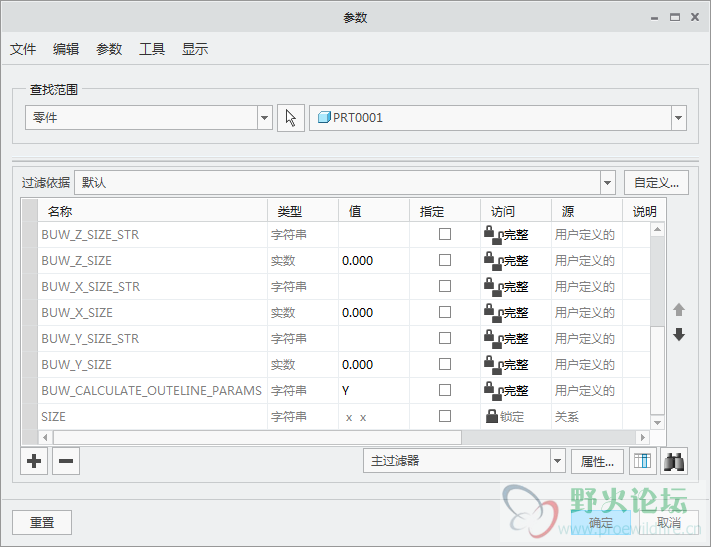Open the column setup table icon
Image resolution: width=711 pixels, height=547 pixels.
pyautogui.click(x=643, y=461)
